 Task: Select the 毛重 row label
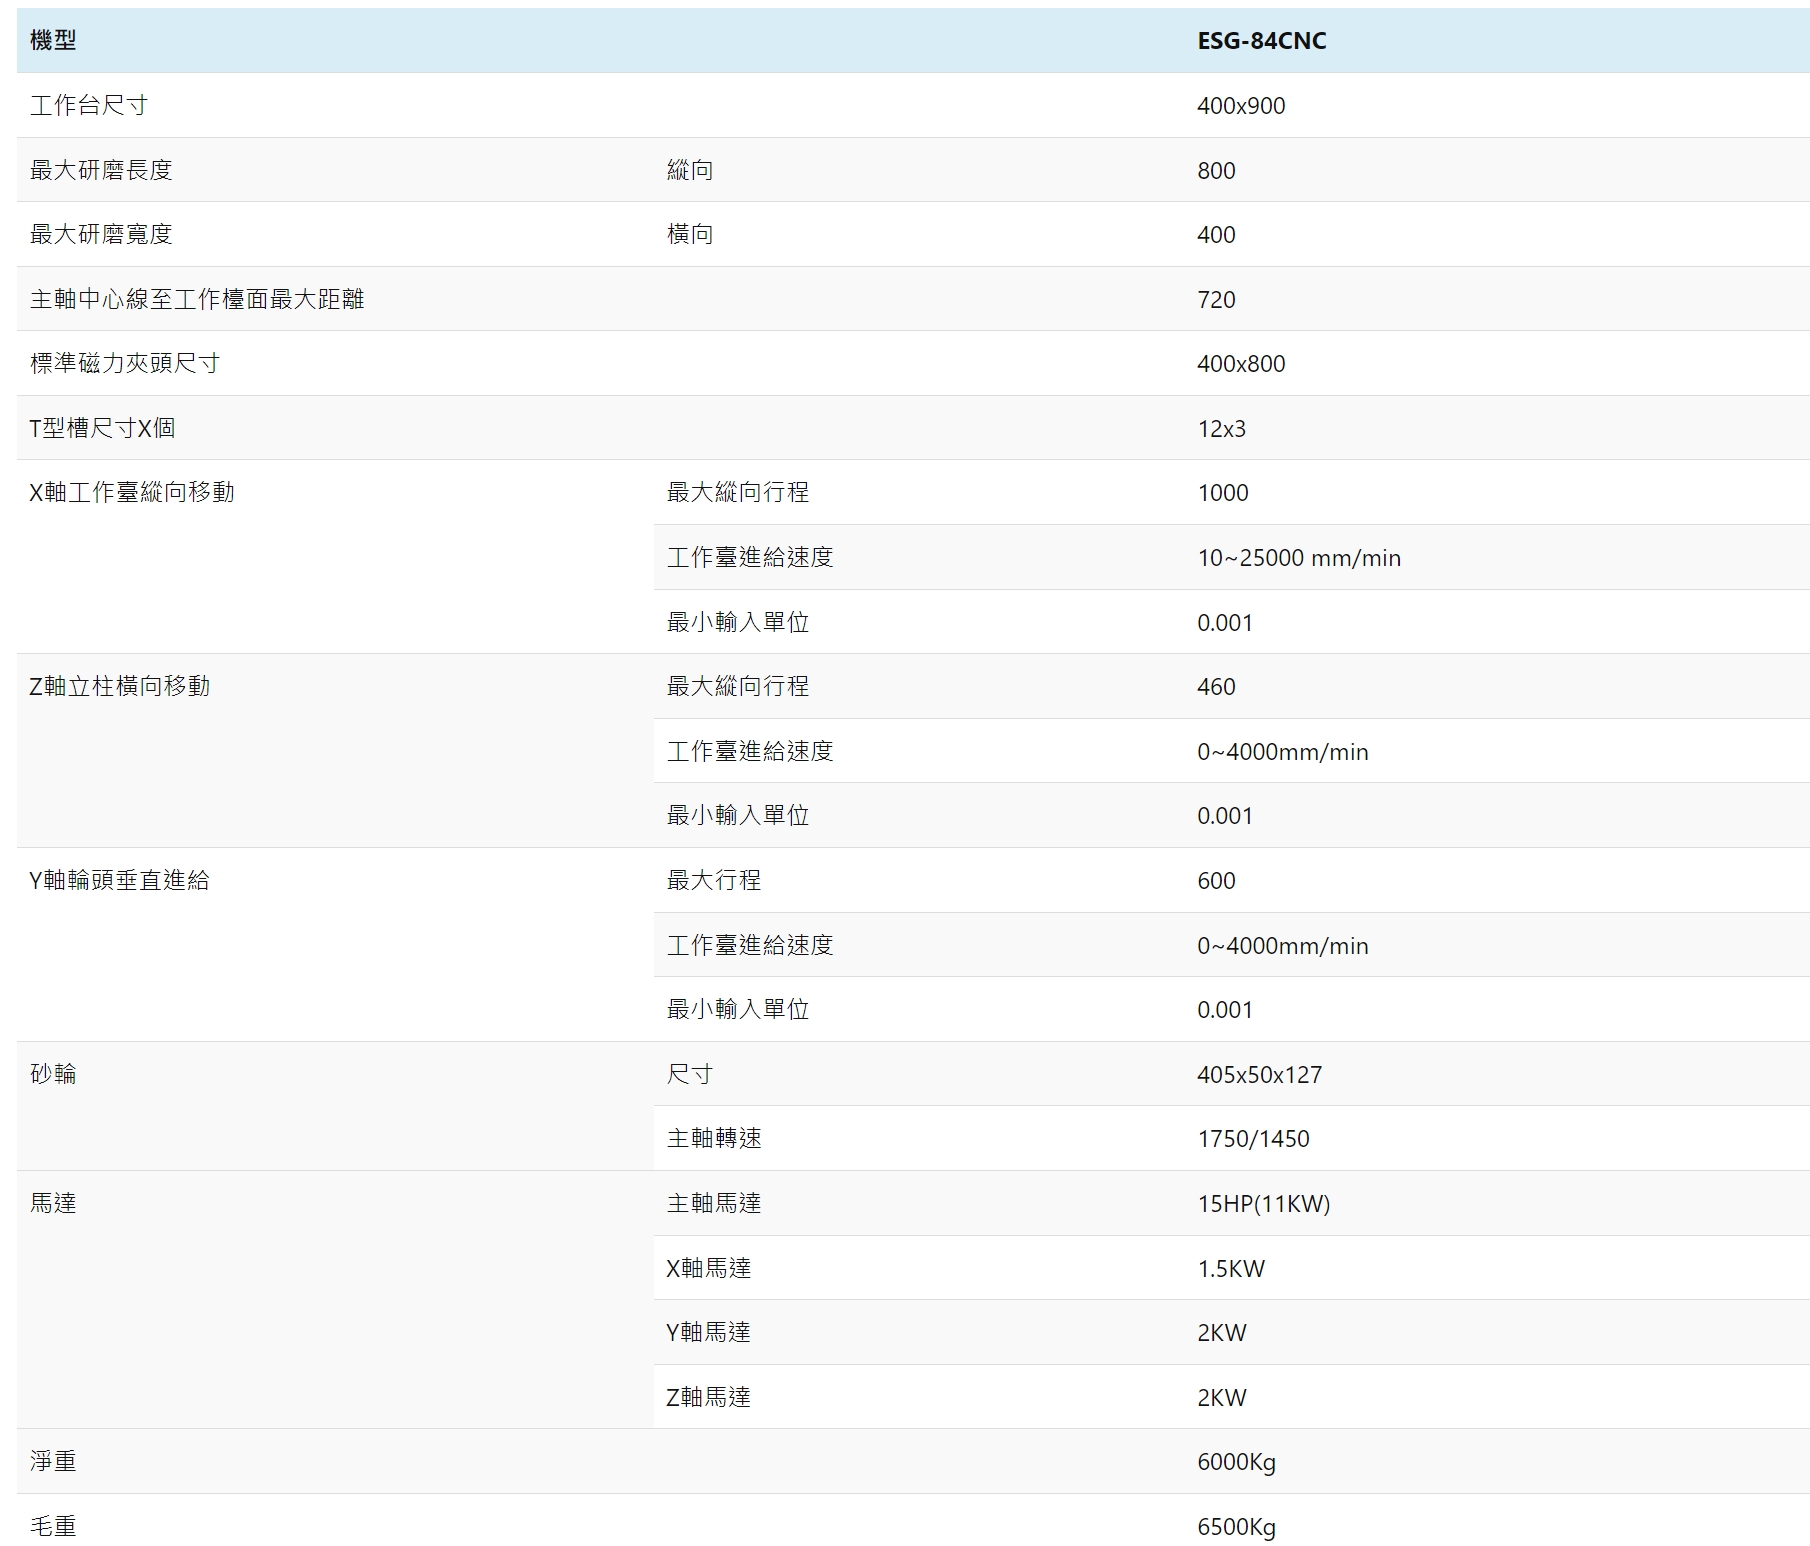53,1526
